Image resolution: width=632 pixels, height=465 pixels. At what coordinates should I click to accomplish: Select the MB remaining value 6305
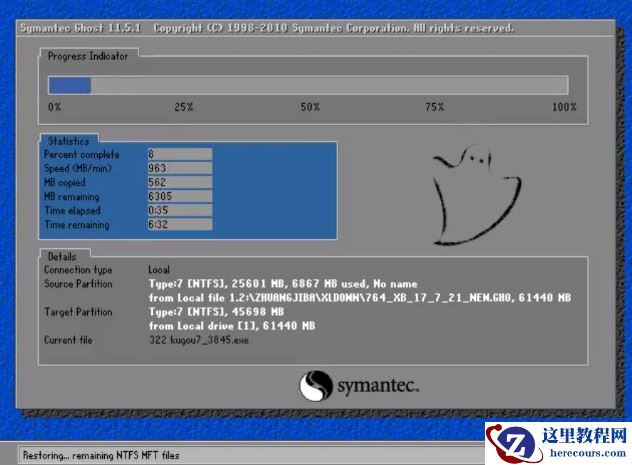click(180, 196)
